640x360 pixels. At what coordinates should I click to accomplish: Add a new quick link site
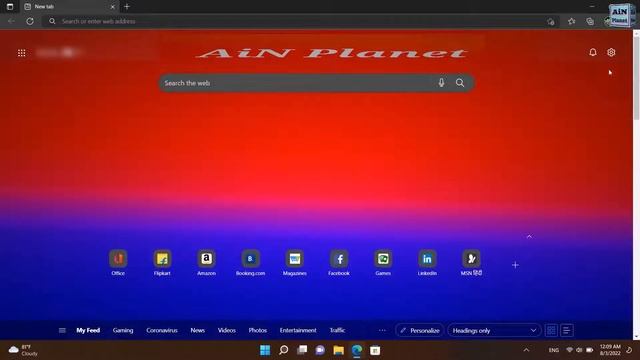[515, 265]
